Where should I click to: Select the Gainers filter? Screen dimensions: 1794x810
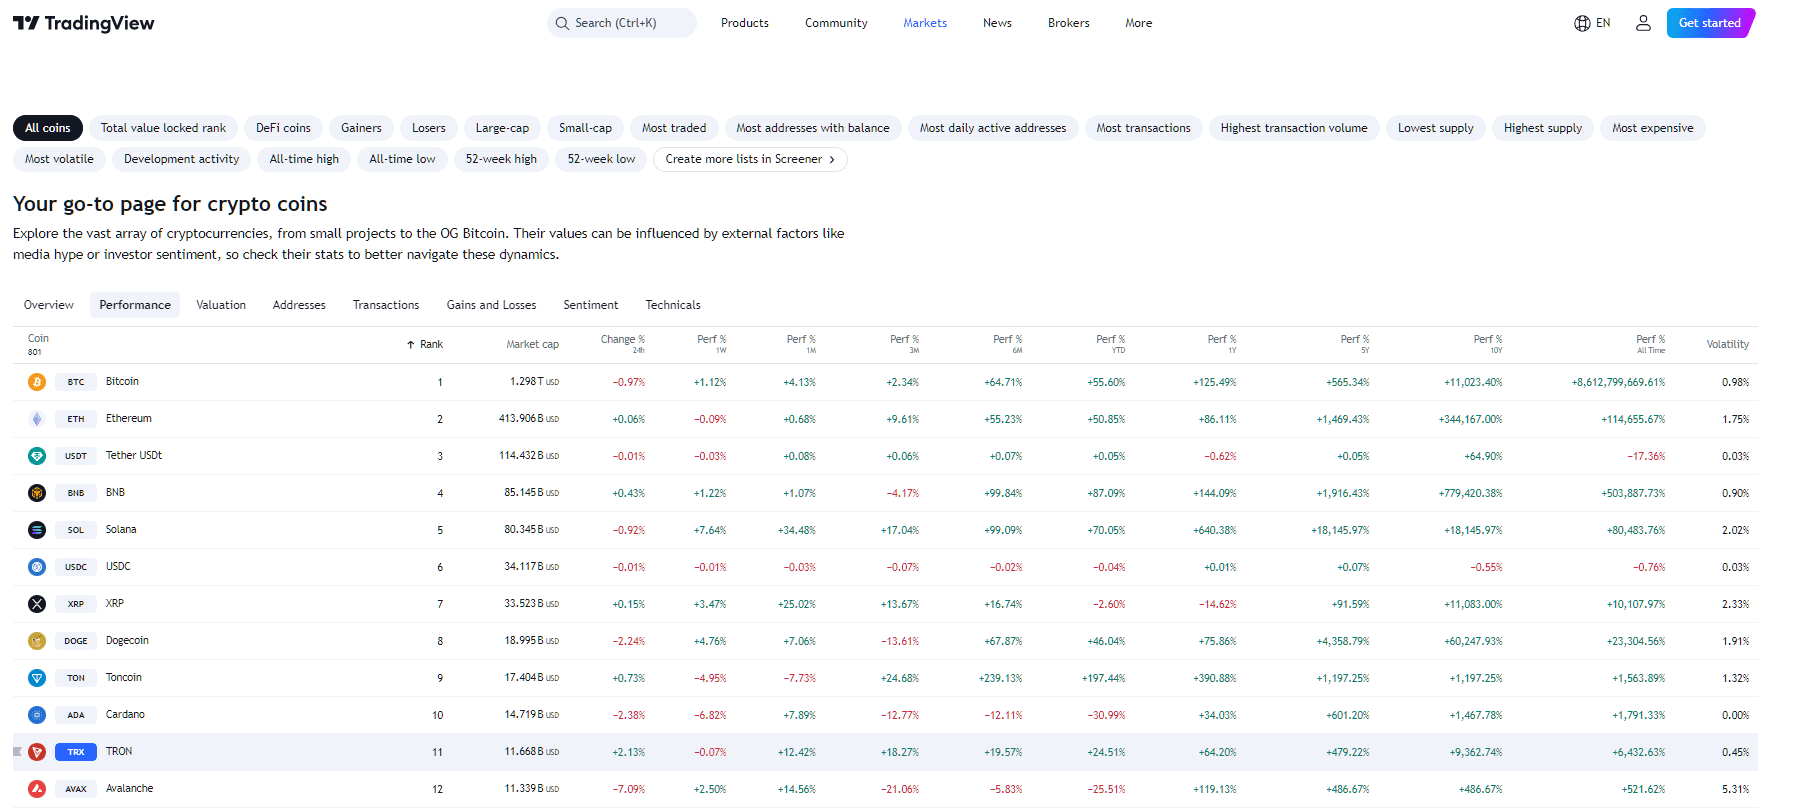tap(361, 128)
